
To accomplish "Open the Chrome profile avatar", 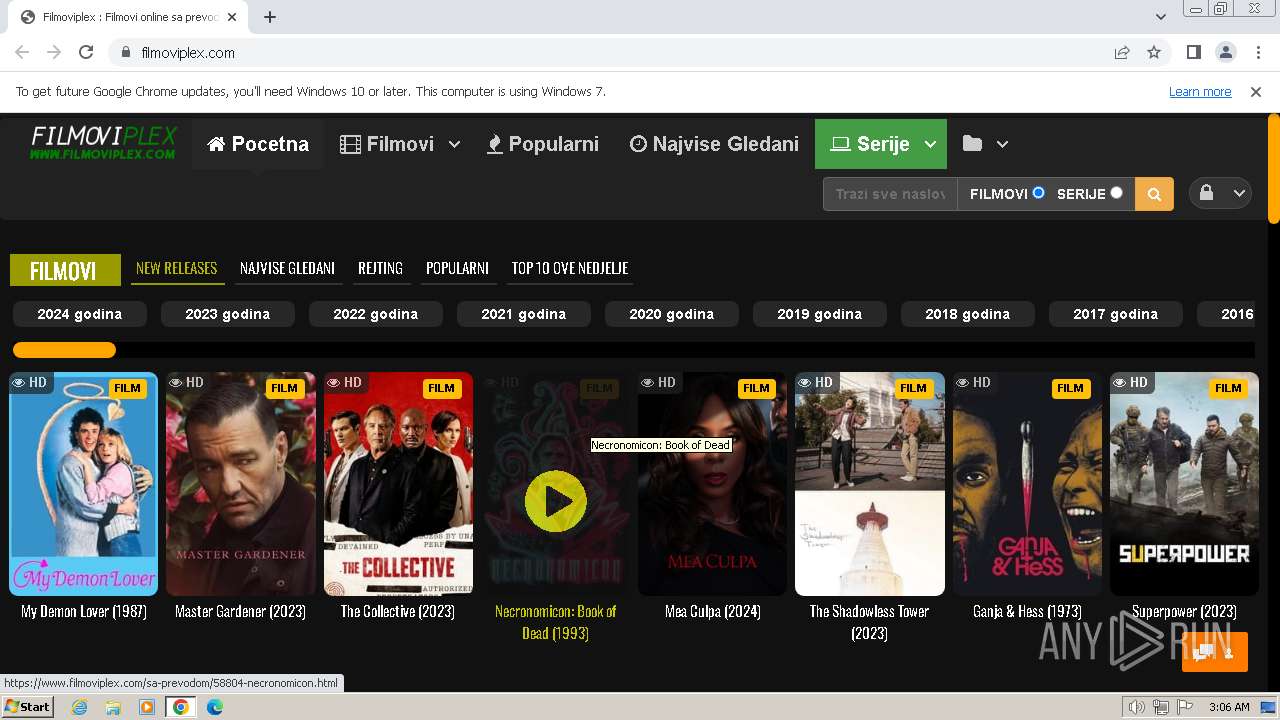I will click(1225, 53).
